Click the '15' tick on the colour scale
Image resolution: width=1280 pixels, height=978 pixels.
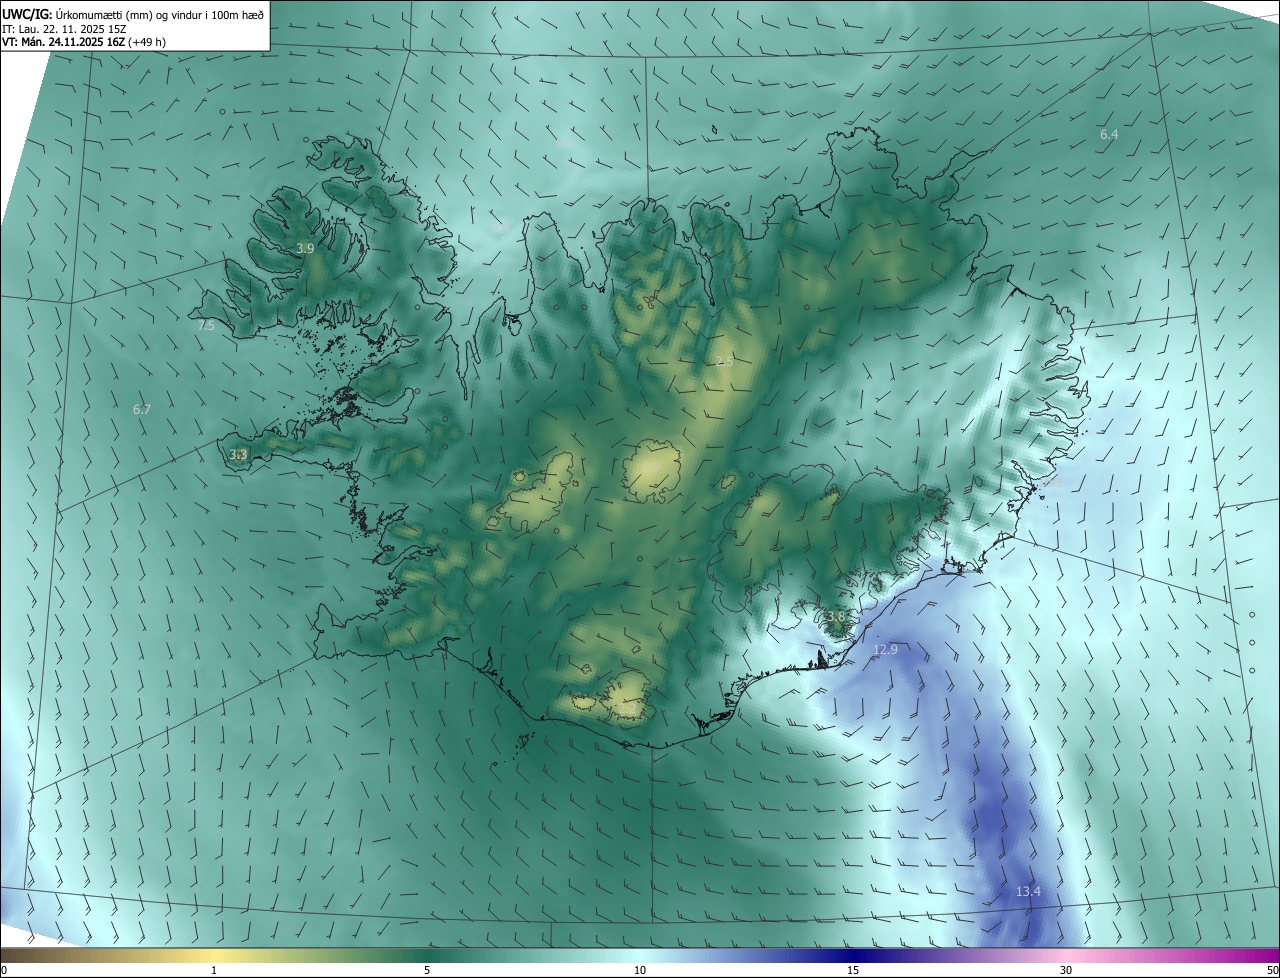853,970
